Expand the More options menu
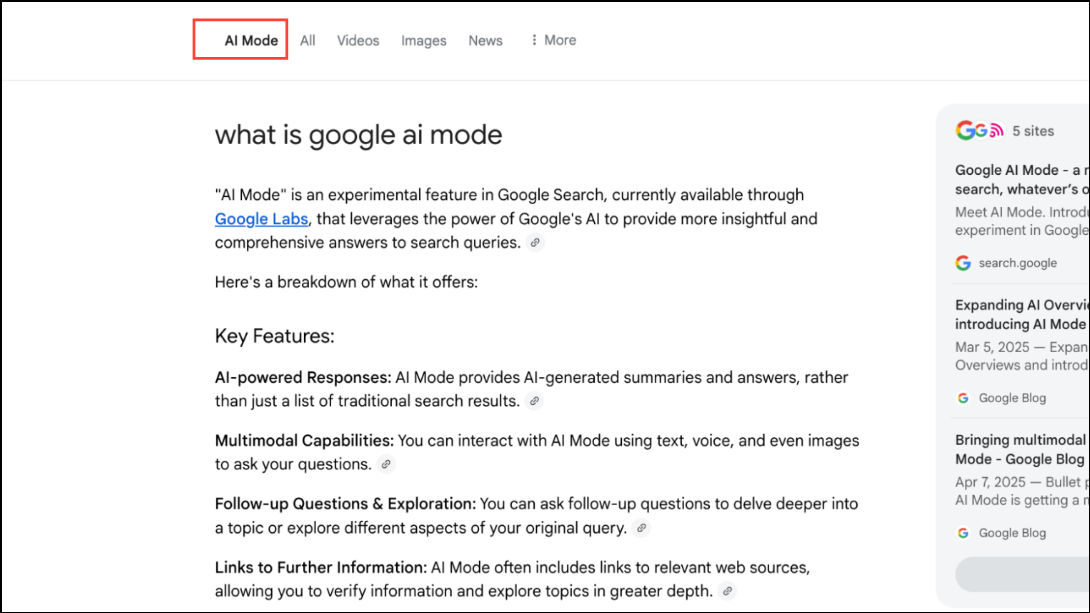The height and width of the screenshot is (613, 1090). pos(553,40)
